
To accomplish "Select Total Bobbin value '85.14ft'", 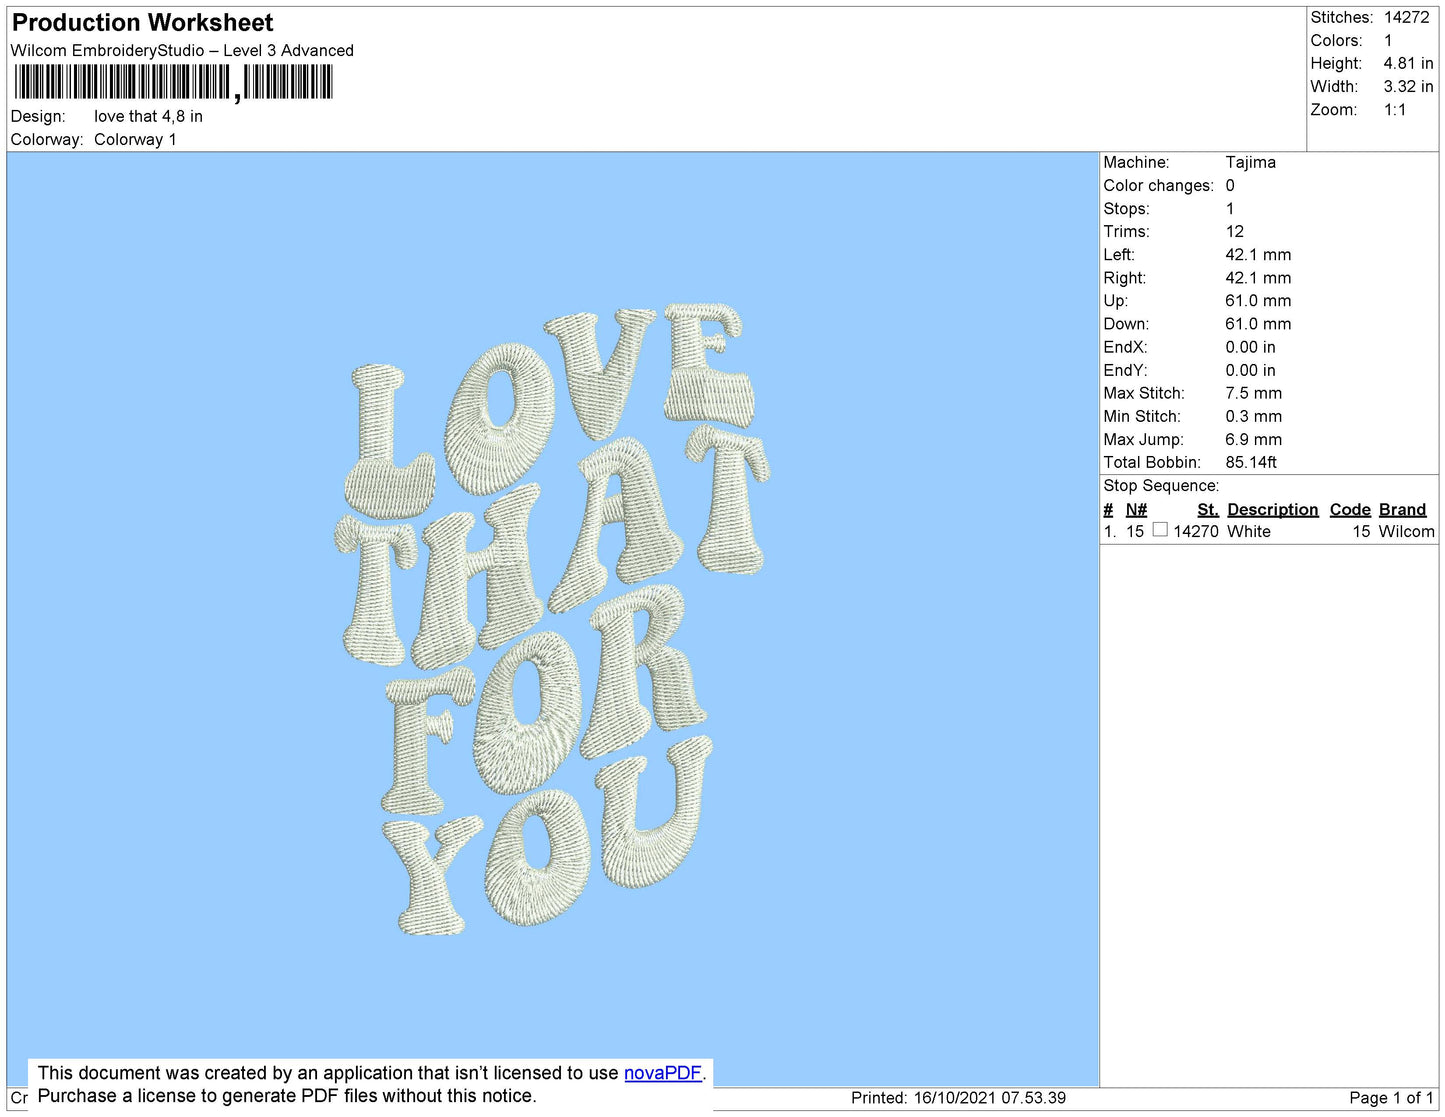I will [x=1251, y=462].
